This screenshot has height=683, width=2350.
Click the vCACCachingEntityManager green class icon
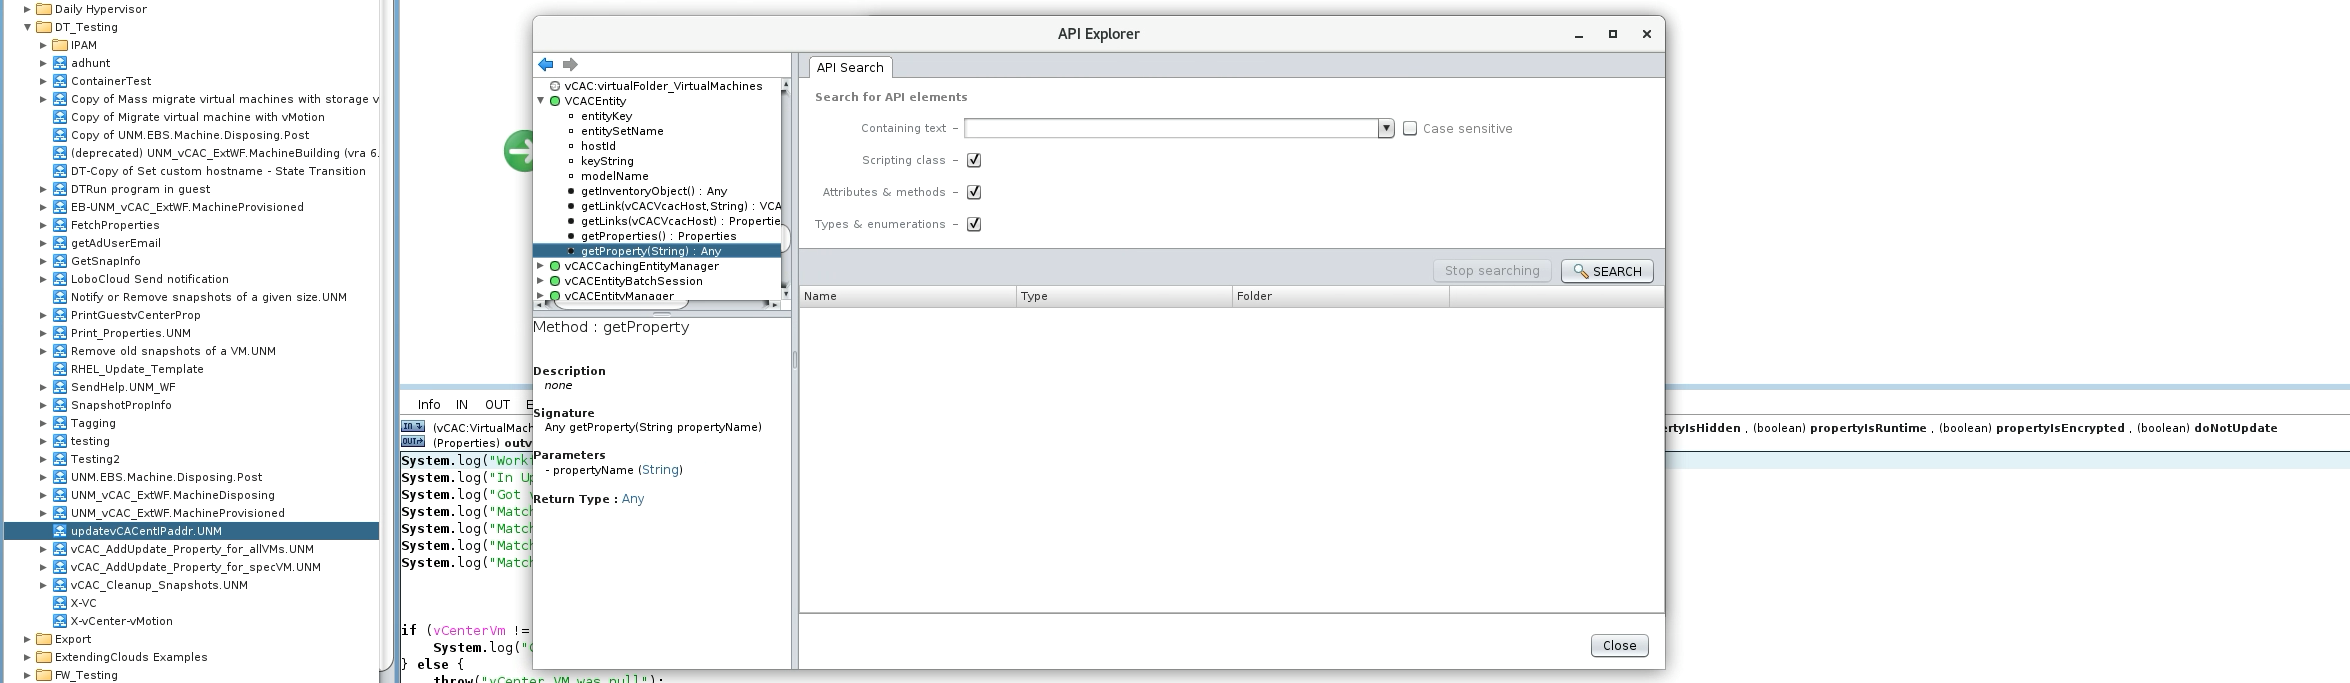point(555,266)
